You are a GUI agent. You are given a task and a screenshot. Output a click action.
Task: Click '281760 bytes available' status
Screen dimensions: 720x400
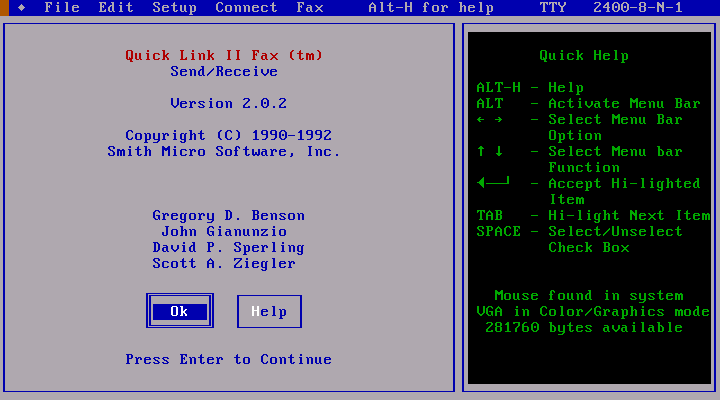584,327
